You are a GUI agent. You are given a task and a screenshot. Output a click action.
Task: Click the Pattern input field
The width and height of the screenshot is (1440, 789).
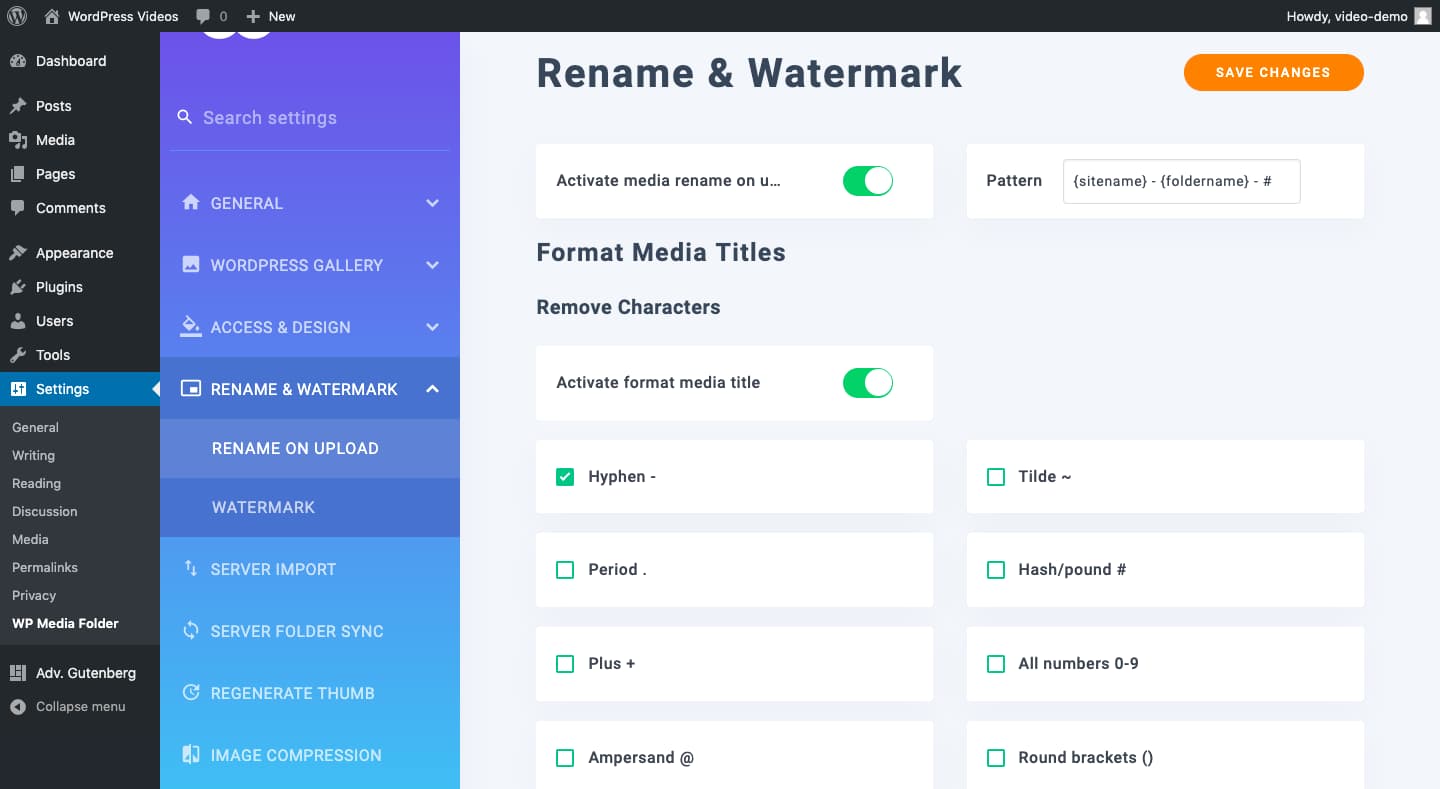(1181, 181)
